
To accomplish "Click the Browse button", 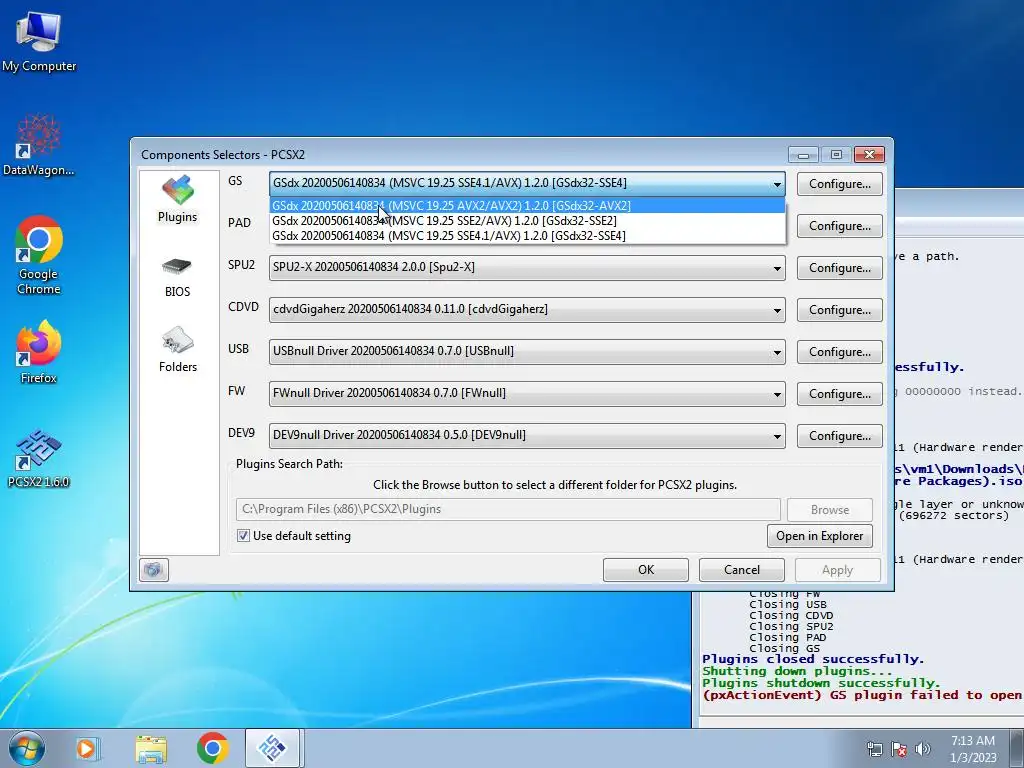I will (x=830, y=509).
